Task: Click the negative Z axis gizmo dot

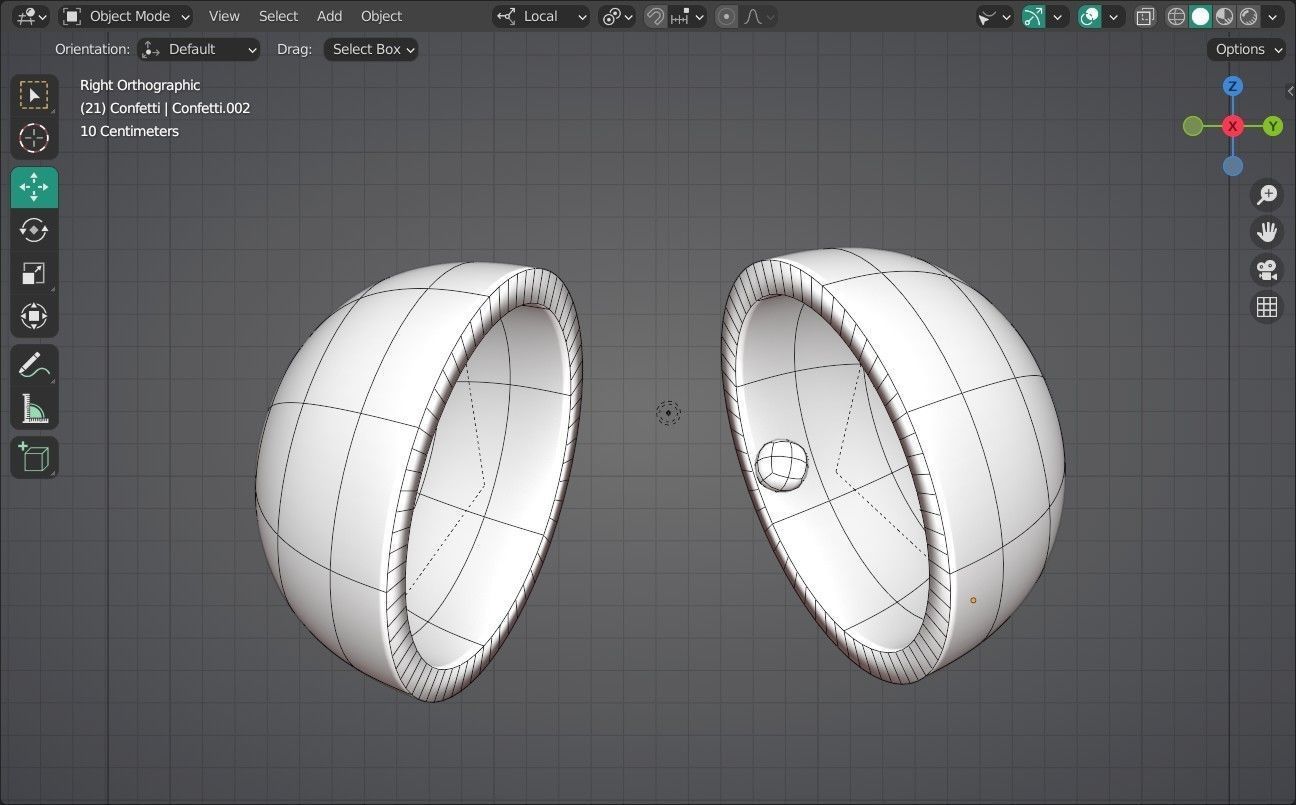Action: coord(1233,166)
